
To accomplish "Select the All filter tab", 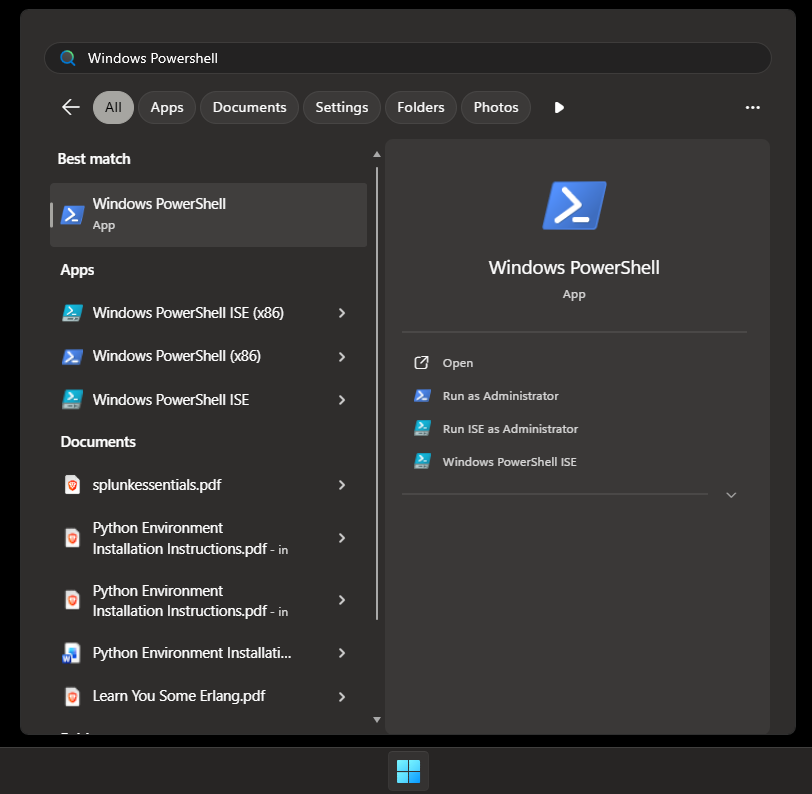I will point(113,107).
